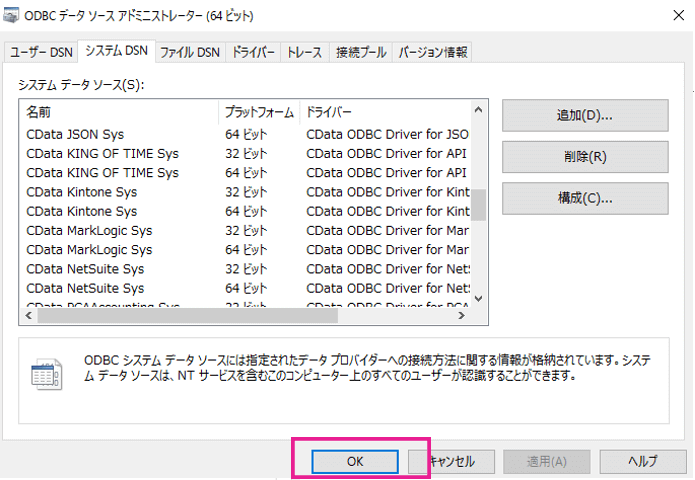Select the システム DSN tab
This screenshot has height=480, width=695.
point(117,51)
